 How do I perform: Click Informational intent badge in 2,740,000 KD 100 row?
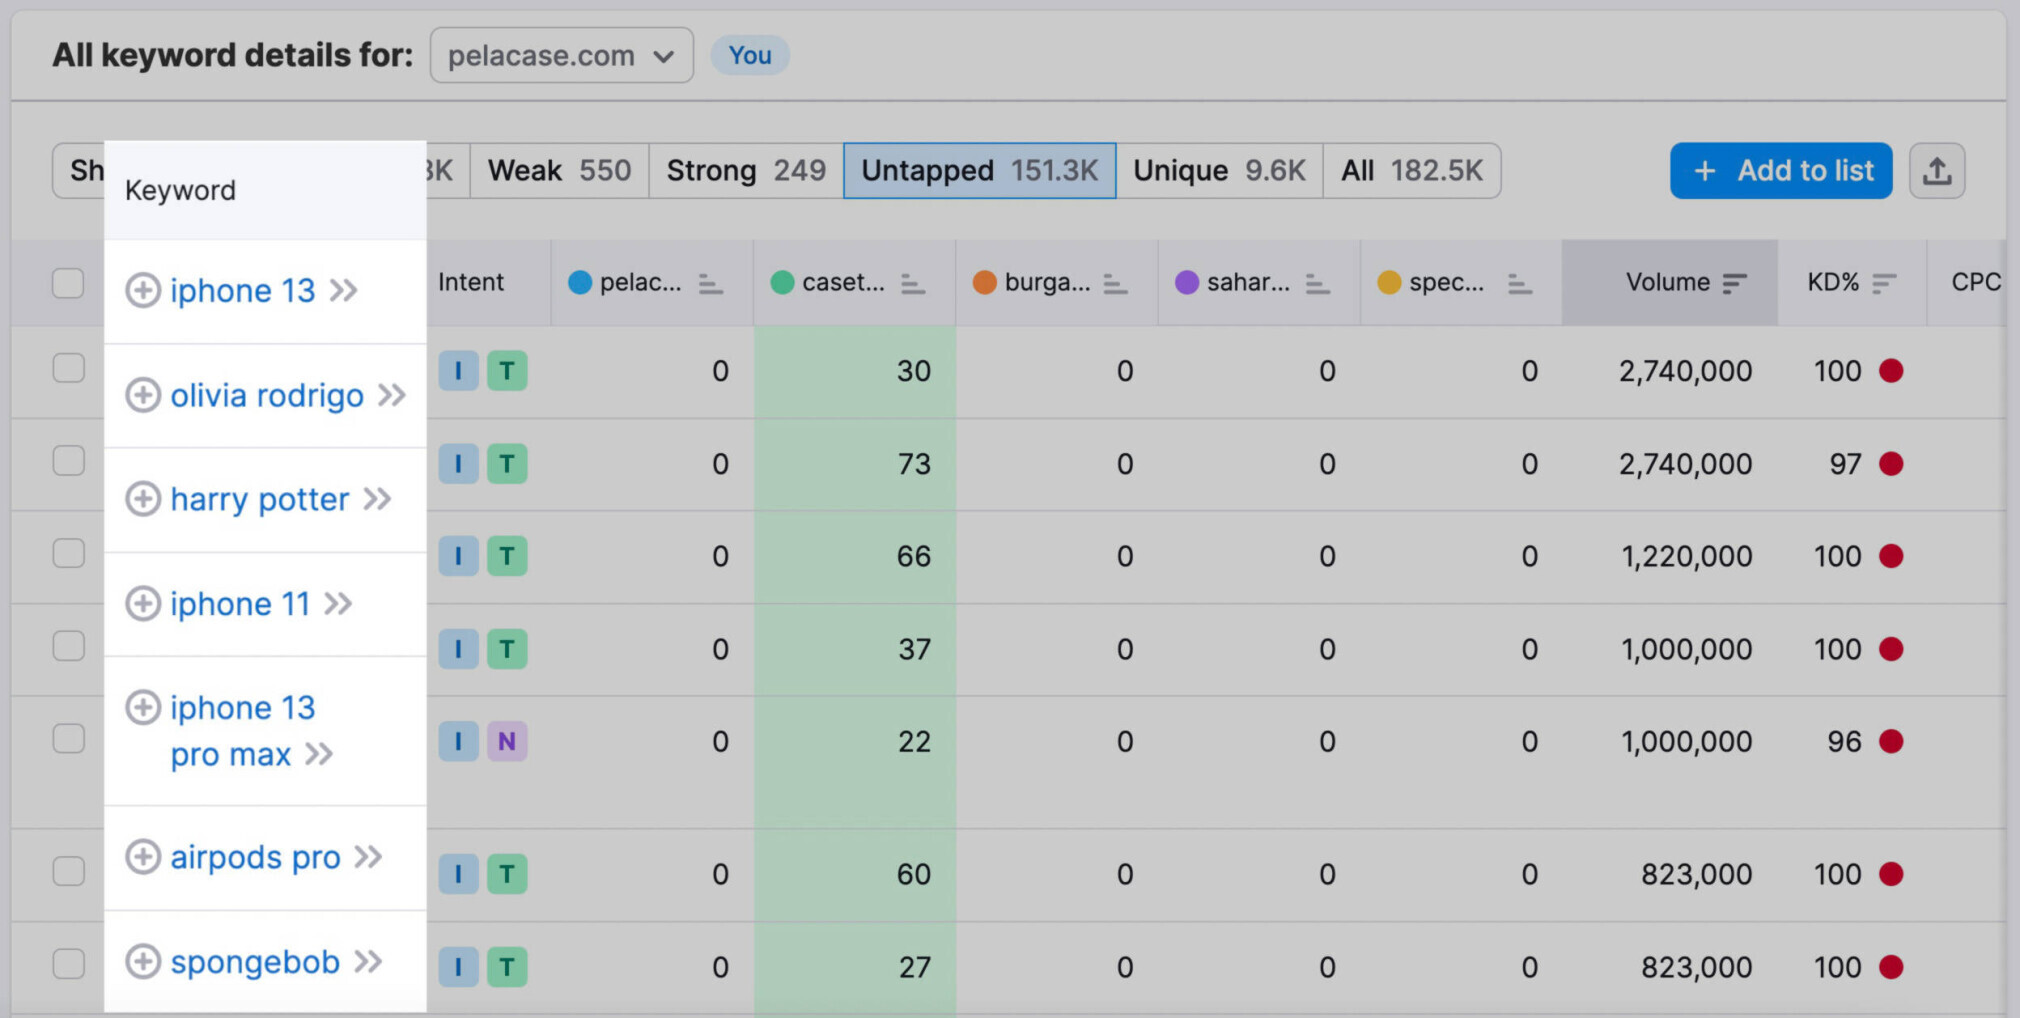pyautogui.click(x=458, y=371)
